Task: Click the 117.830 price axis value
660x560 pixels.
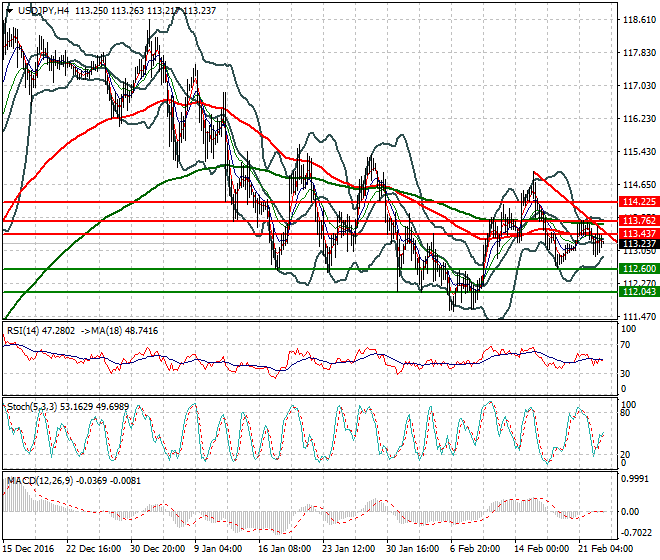Action: pyautogui.click(x=639, y=53)
